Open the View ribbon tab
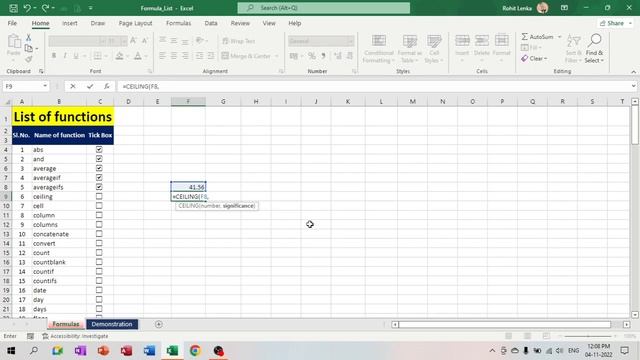The width and height of the screenshot is (640, 360). coord(269,23)
